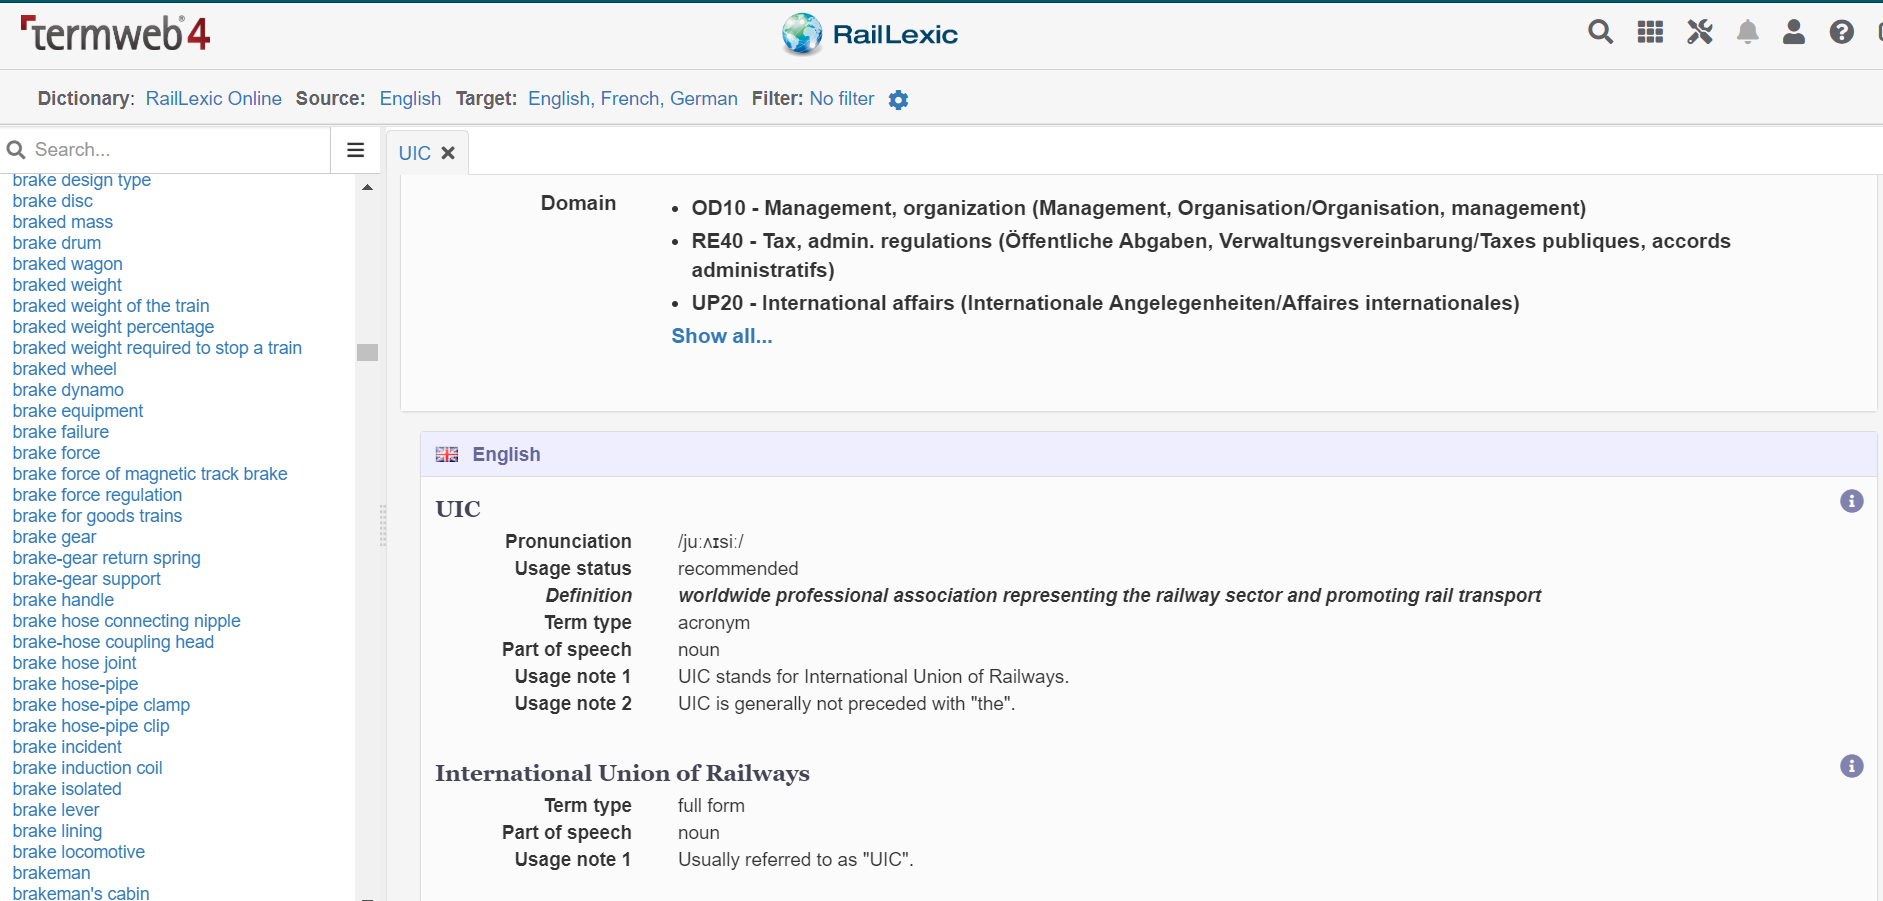This screenshot has width=1883, height=901.
Task: Open term 'brakeman'
Action: point(51,873)
